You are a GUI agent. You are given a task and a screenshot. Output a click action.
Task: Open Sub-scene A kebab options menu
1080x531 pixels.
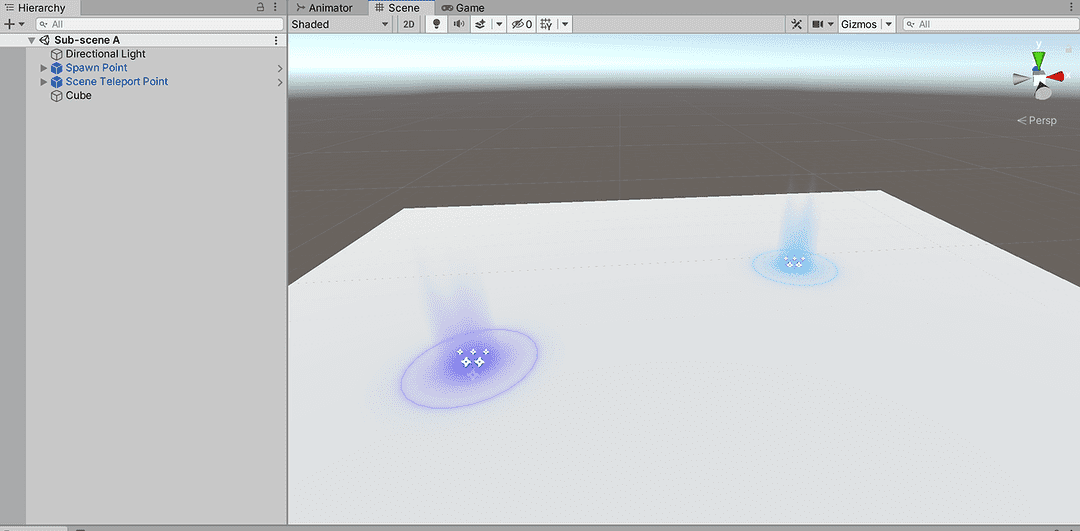[x=276, y=40]
